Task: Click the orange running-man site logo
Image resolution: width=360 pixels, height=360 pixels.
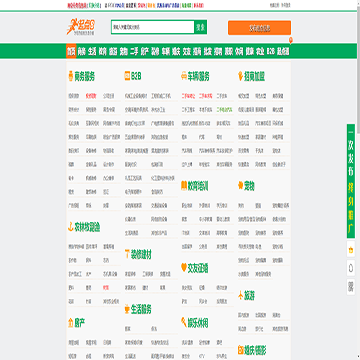Action: pyautogui.click(x=81, y=27)
